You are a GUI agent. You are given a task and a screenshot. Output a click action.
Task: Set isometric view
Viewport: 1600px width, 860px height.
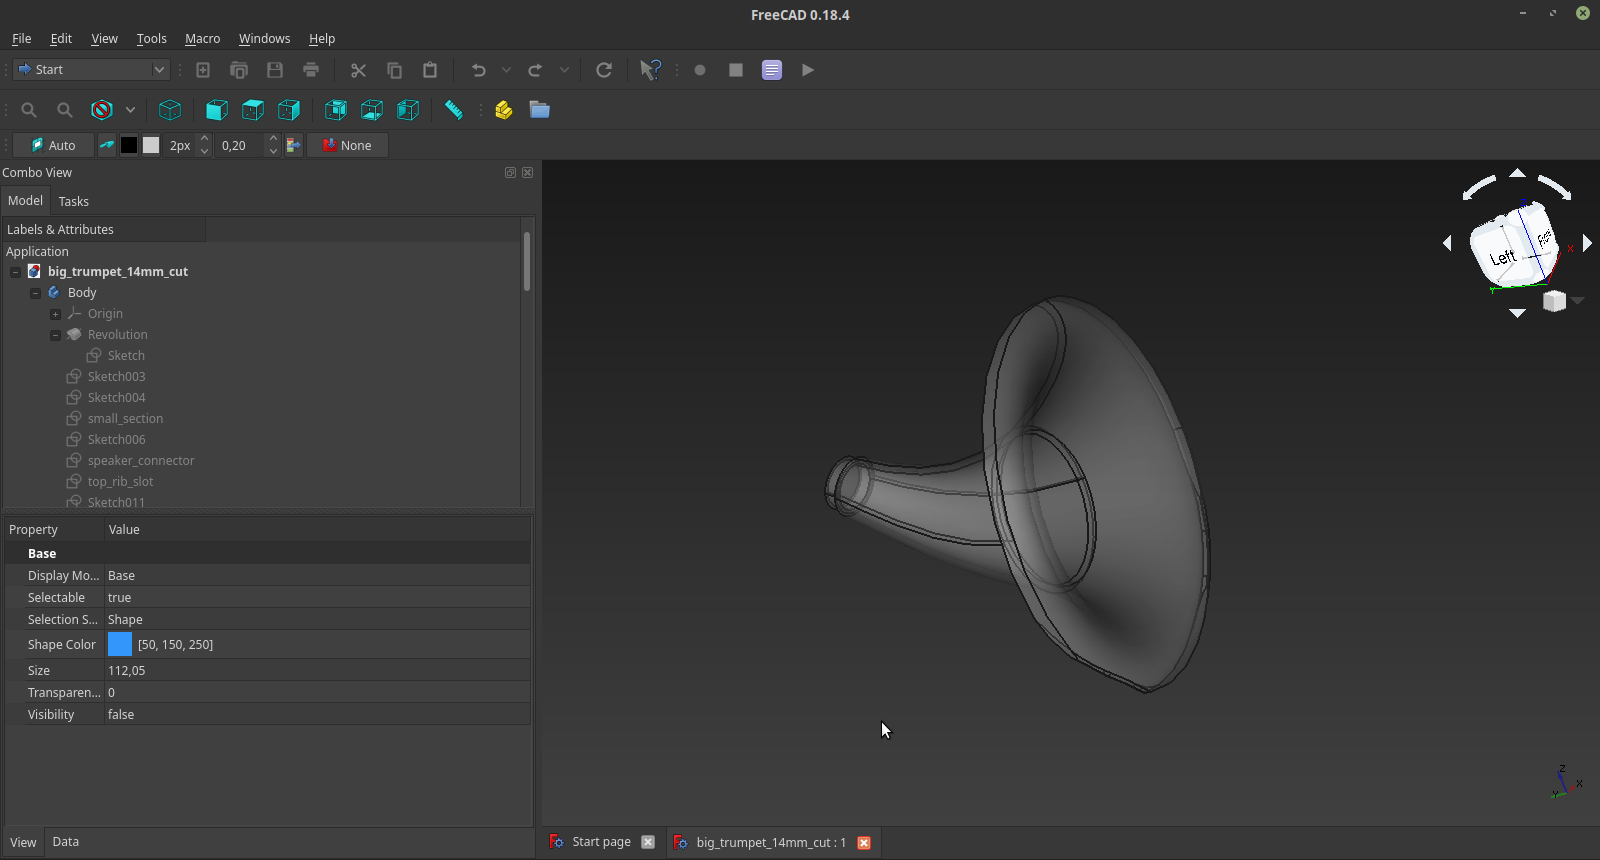click(x=171, y=110)
